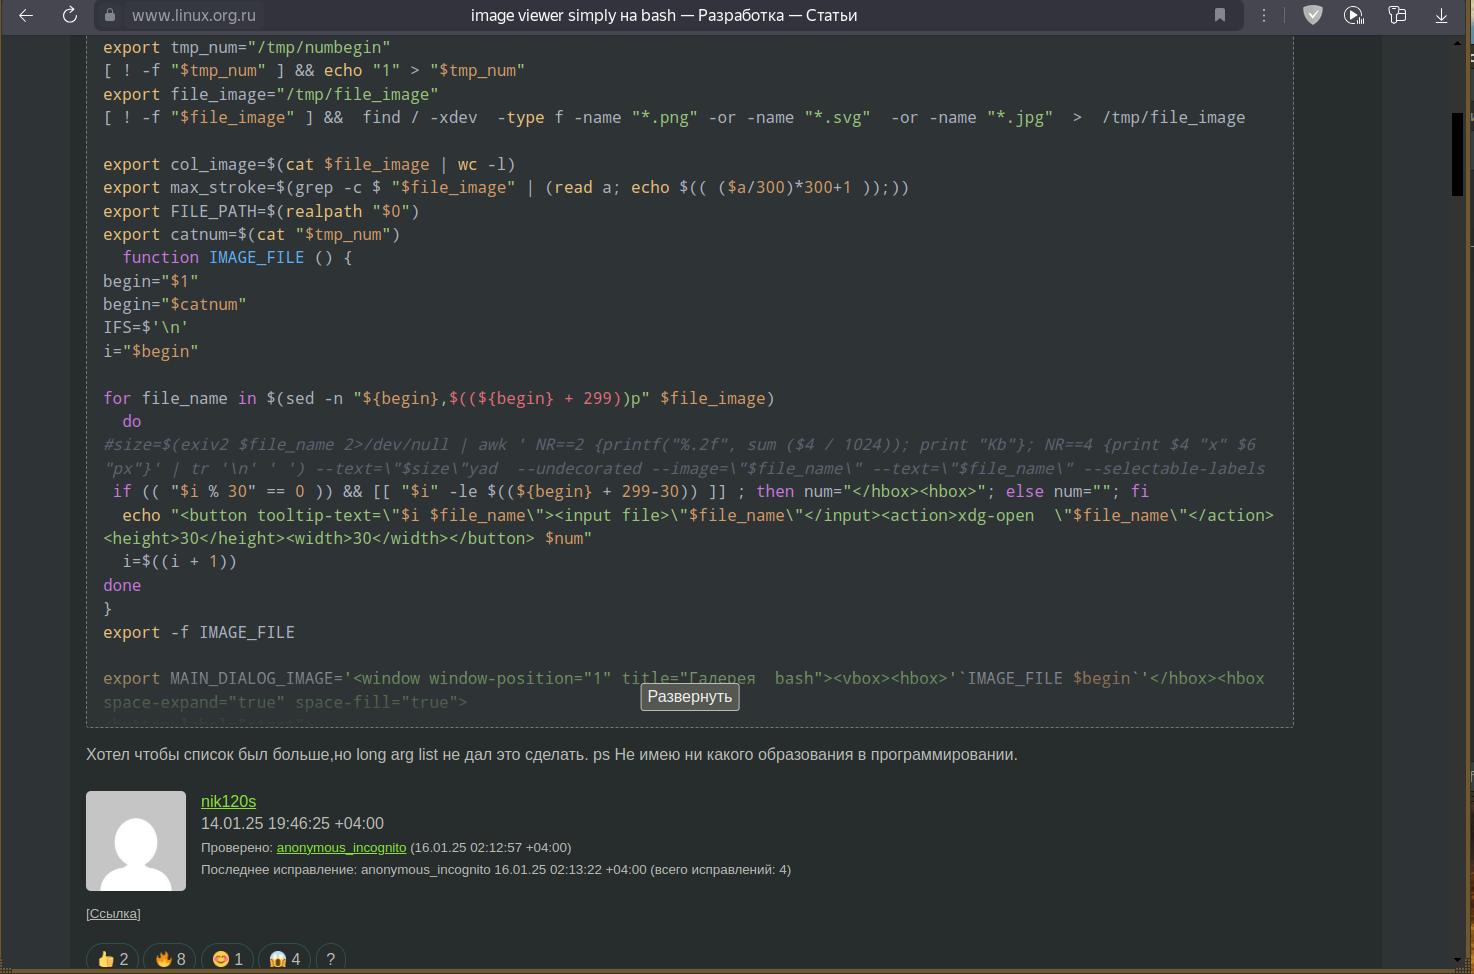Click the media playback toolbar icon

pyautogui.click(x=1354, y=15)
